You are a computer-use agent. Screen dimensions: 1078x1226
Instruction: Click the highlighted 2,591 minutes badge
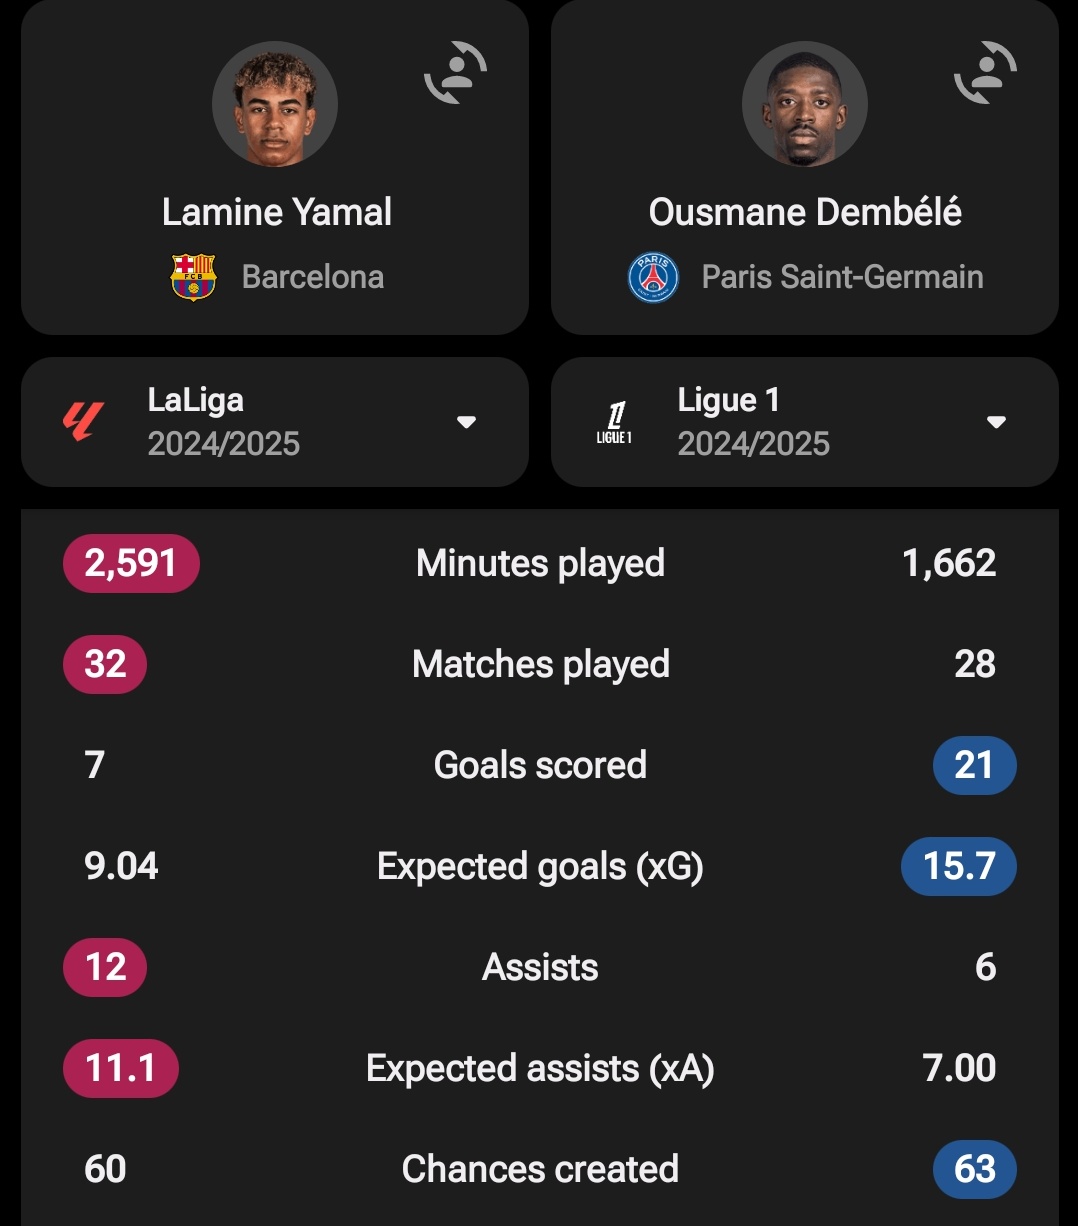coord(131,563)
